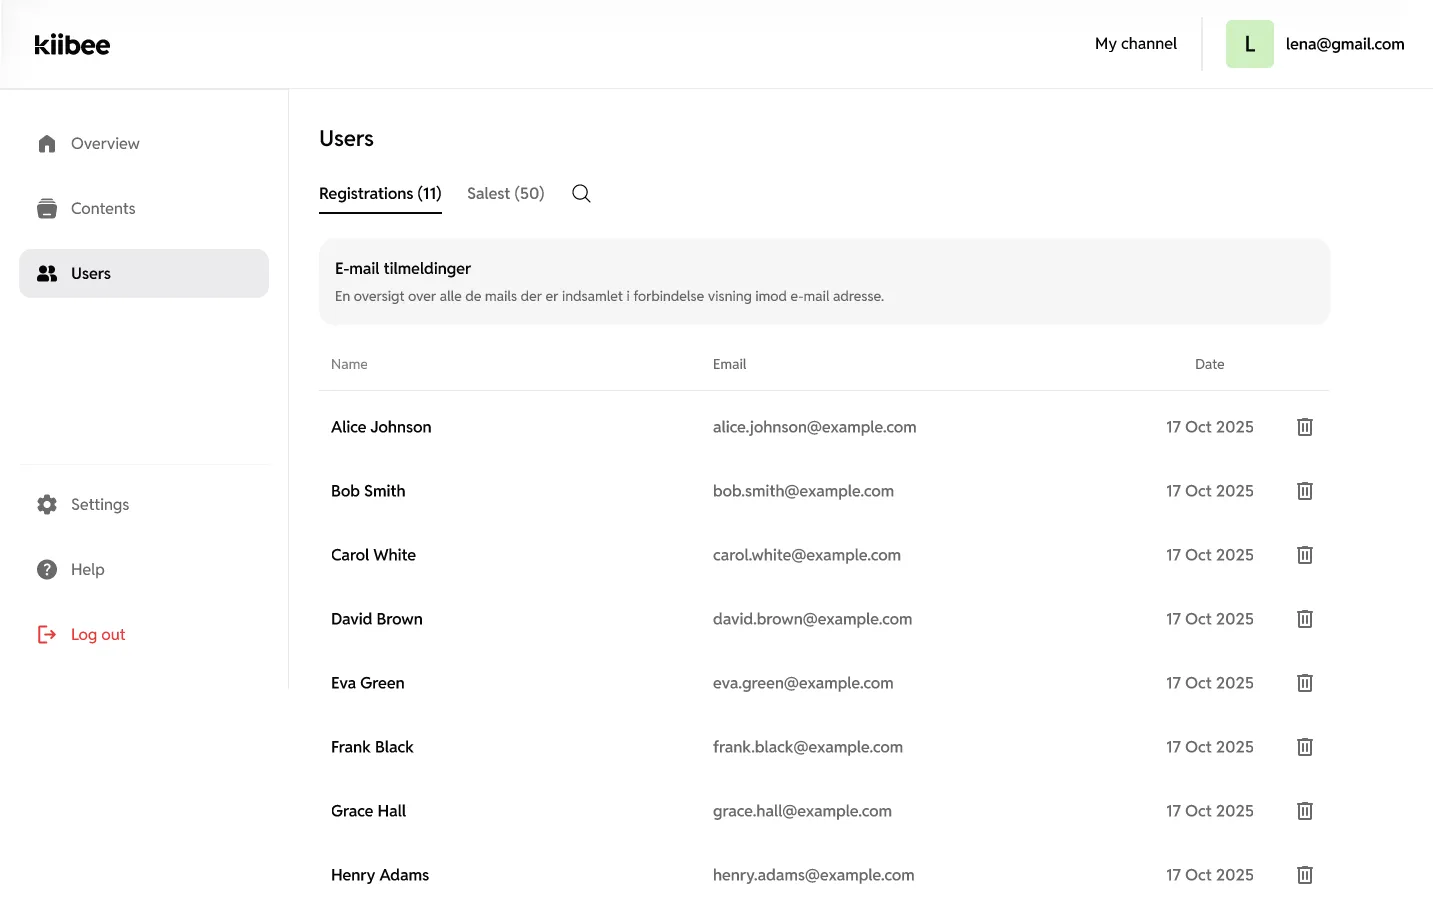Delete Henry Adams using the trash icon
The height and width of the screenshot is (908, 1433).
click(x=1304, y=875)
